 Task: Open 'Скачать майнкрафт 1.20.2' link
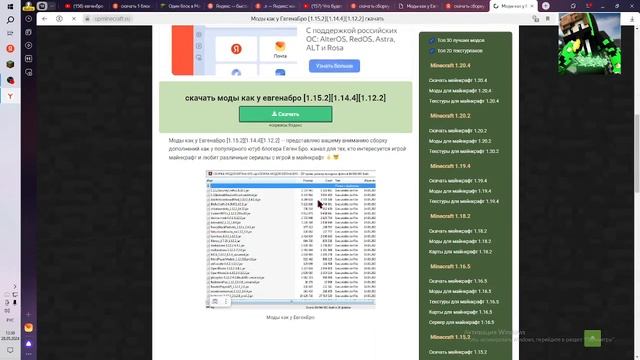pyautogui.click(x=458, y=131)
